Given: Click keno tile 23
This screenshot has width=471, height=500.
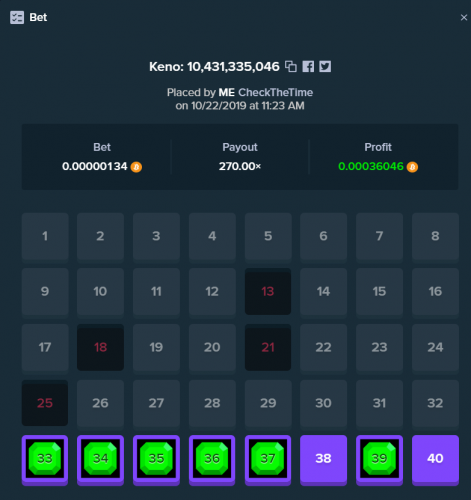Looking at the screenshot, I should tap(379, 348).
